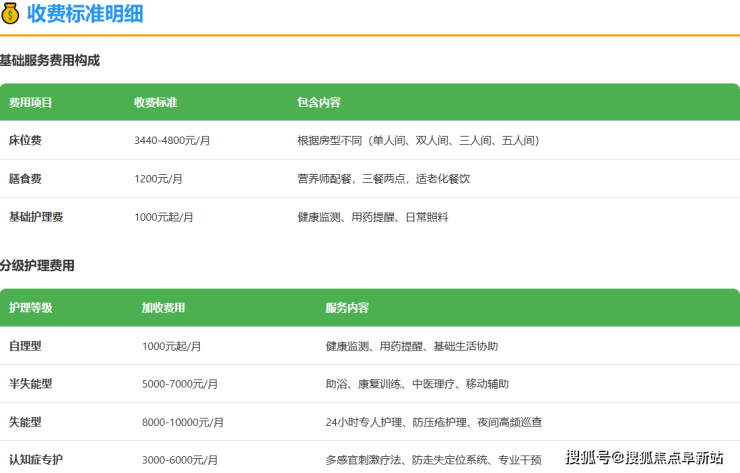Select the 失能型 care level label
Screen dimensions: 740x473
[25, 422]
